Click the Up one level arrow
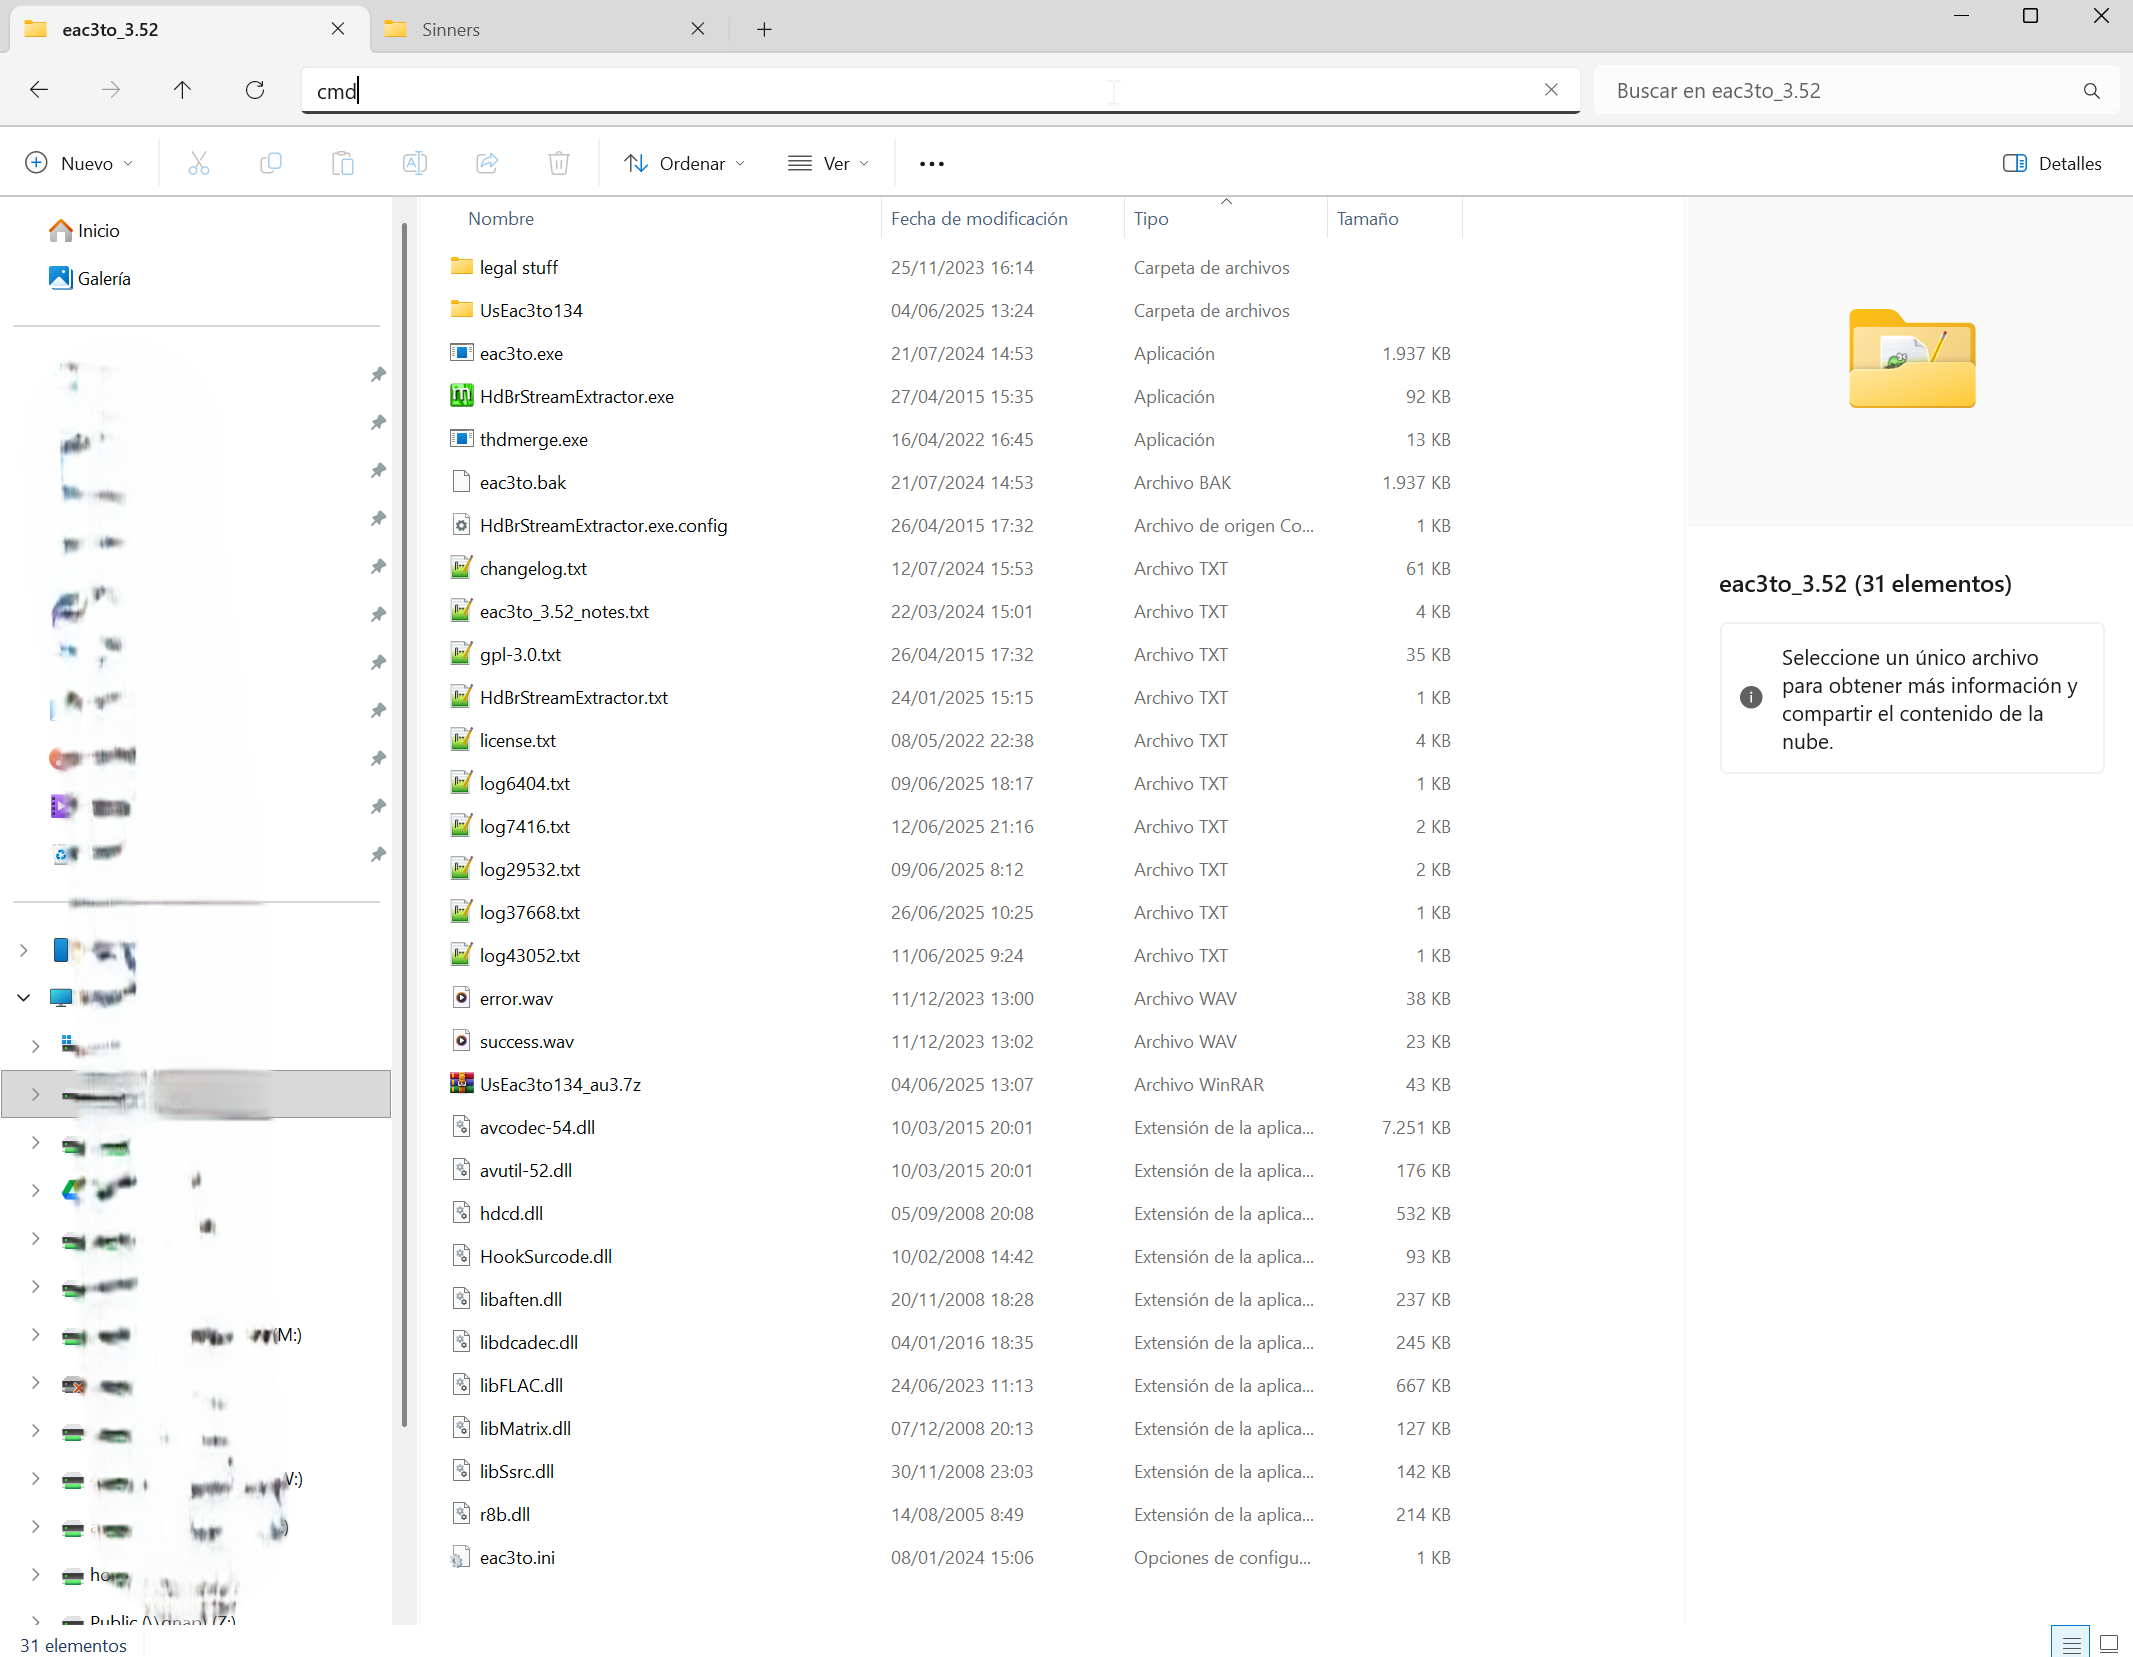 (182, 90)
